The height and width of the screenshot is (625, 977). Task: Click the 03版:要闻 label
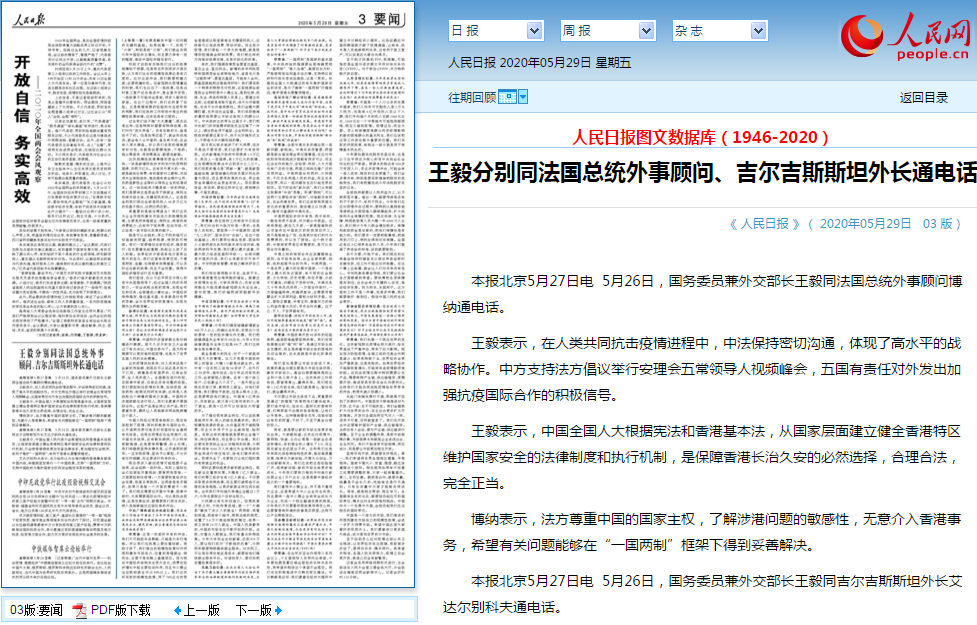[36, 611]
